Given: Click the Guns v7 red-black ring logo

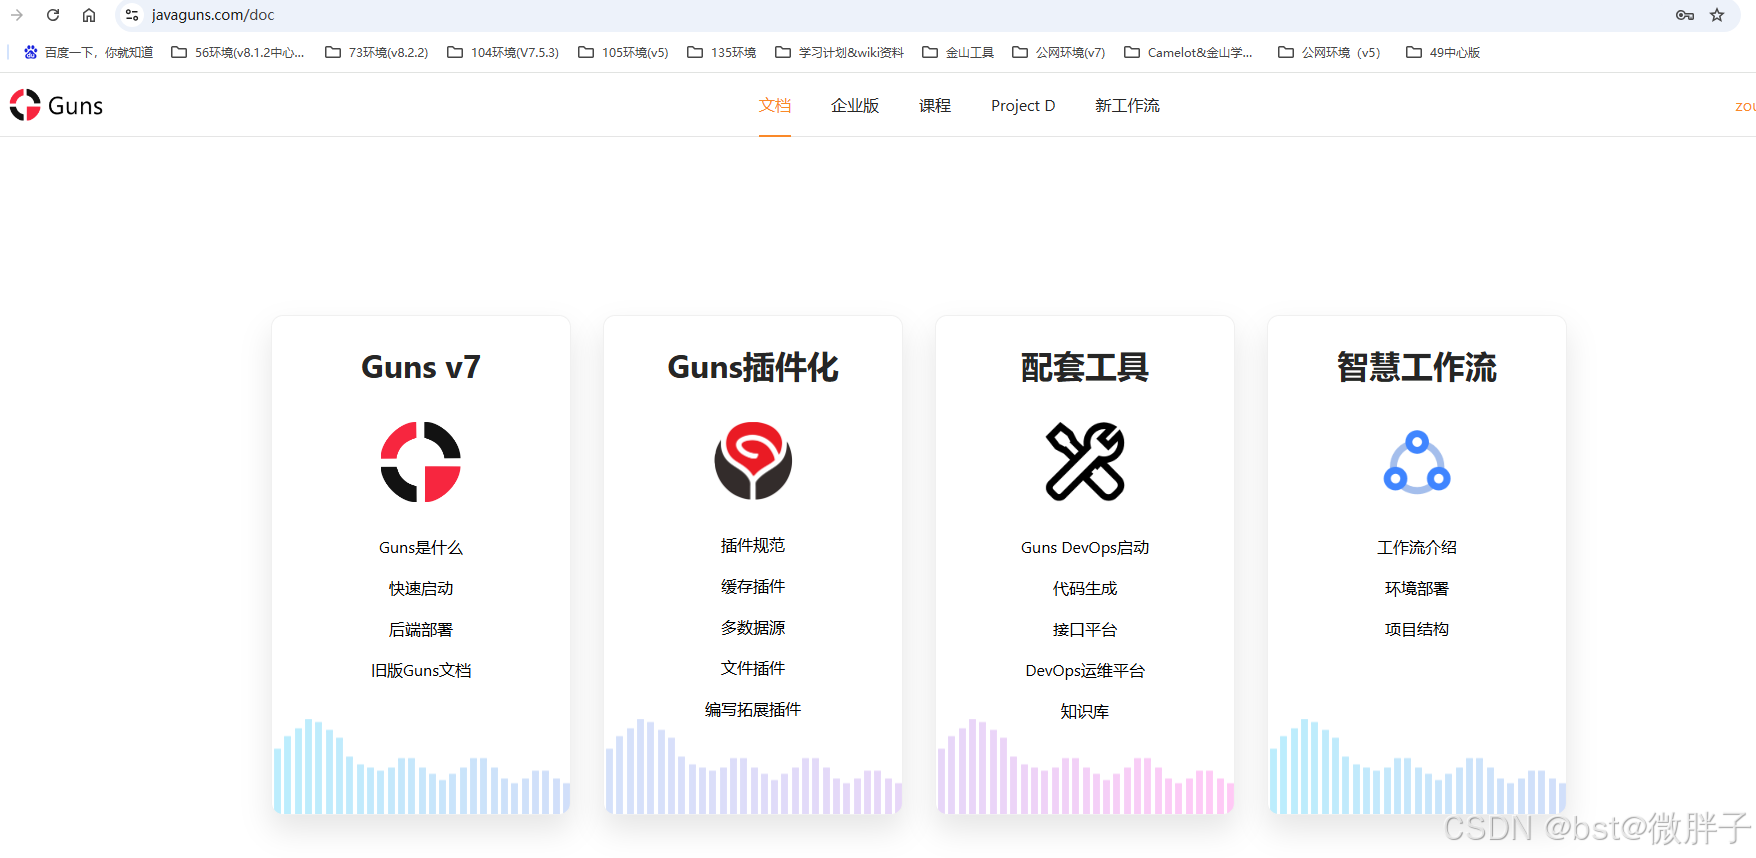Looking at the screenshot, I should pos(421,462).
